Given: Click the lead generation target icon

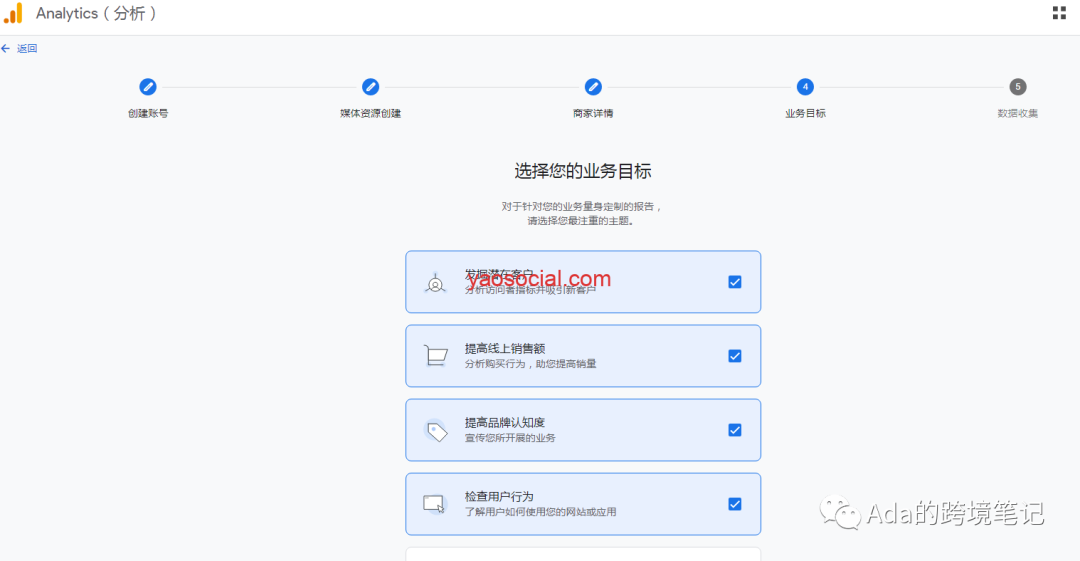Looking at the screenshot, I should coord(435,283).
